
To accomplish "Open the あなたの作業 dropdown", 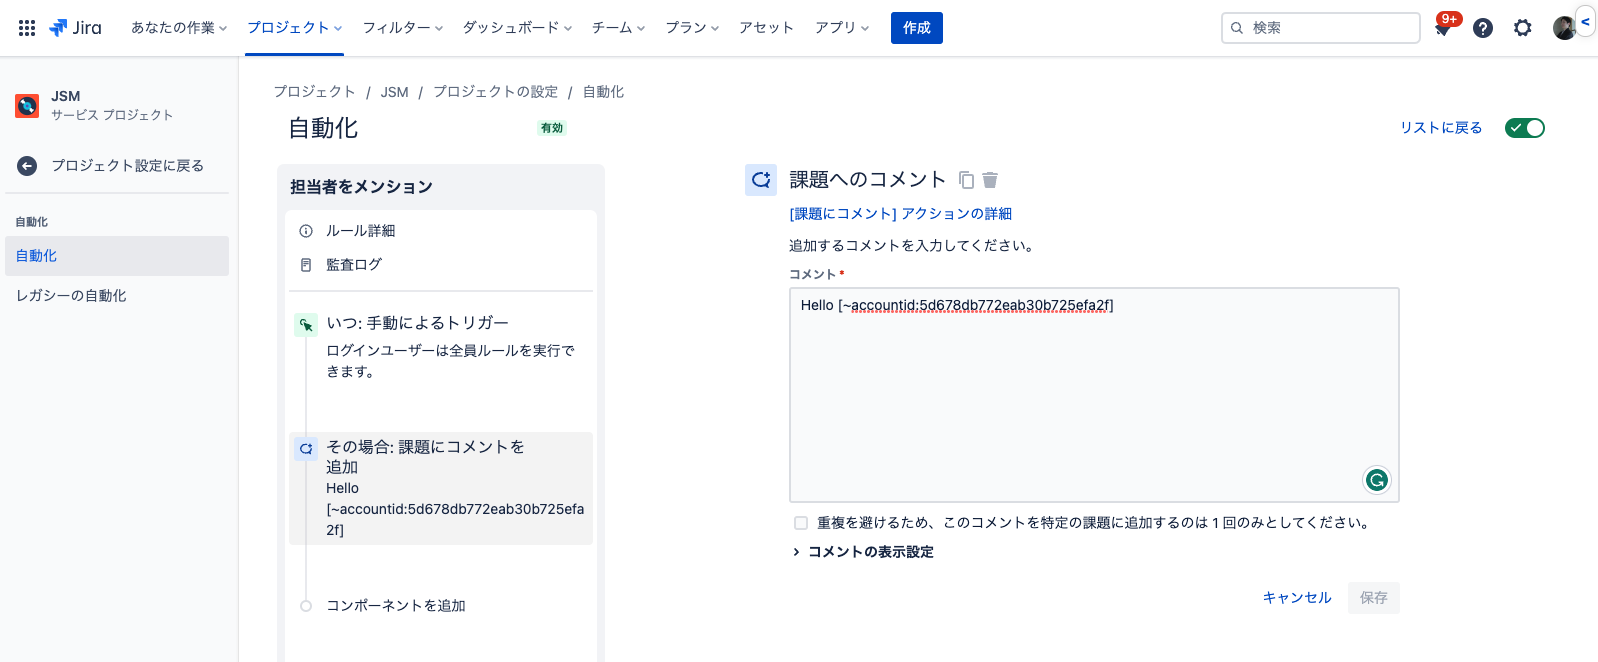I will 179,28.
